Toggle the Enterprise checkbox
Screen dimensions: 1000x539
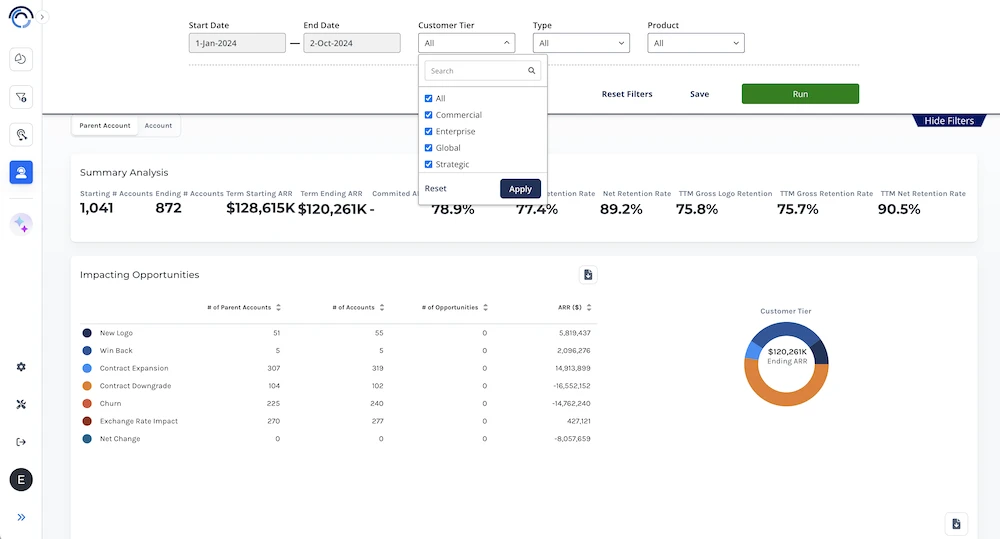point(429,132)
